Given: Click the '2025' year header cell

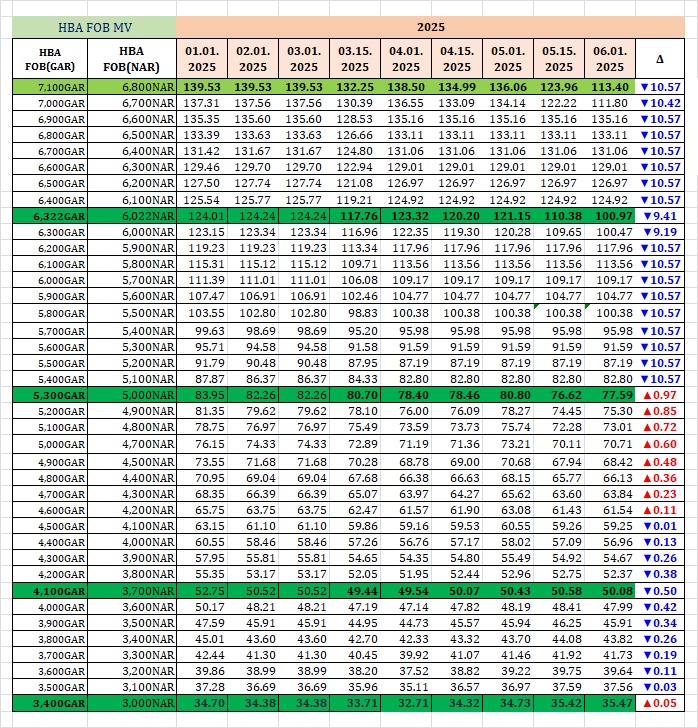Looking at the screenshot, I should pos(430,27).
